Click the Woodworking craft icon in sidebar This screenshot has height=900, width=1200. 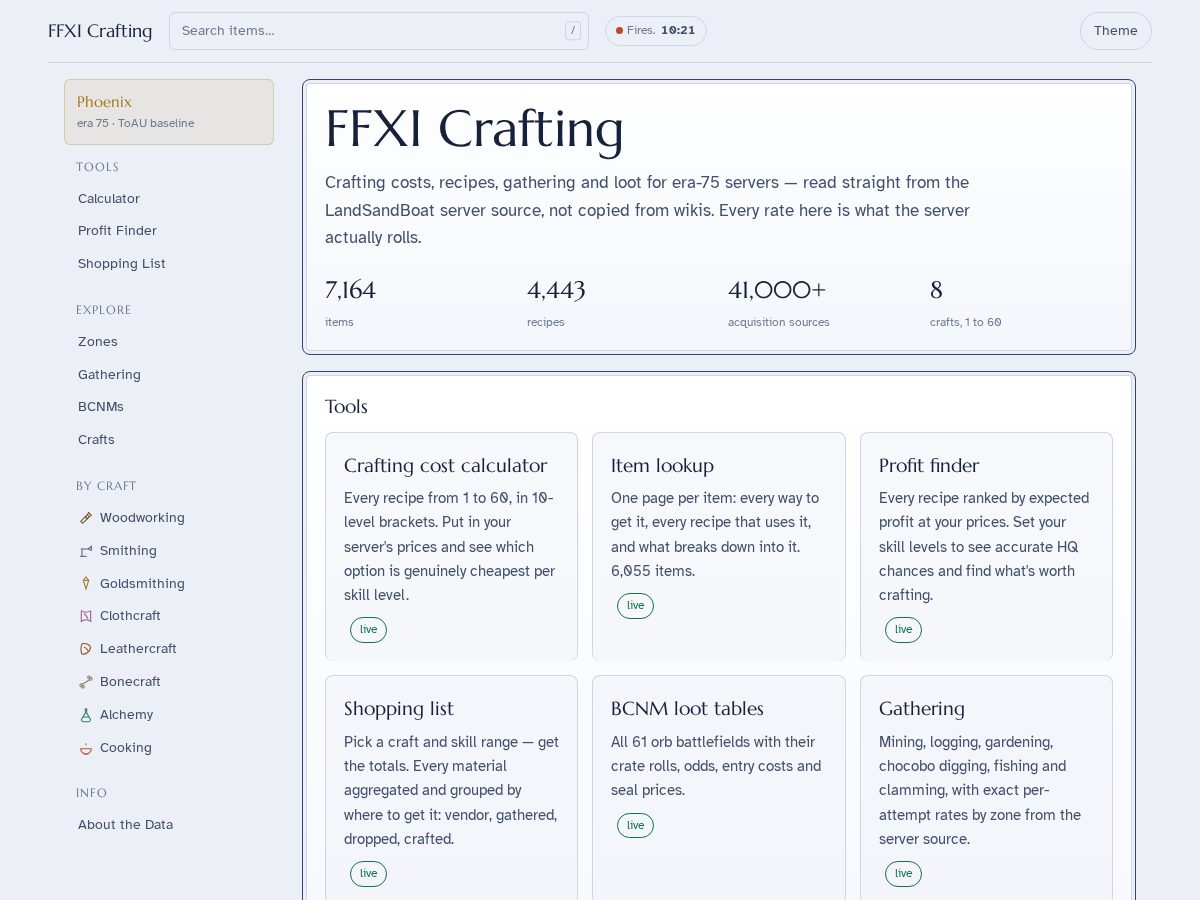(x=86, y=518)
